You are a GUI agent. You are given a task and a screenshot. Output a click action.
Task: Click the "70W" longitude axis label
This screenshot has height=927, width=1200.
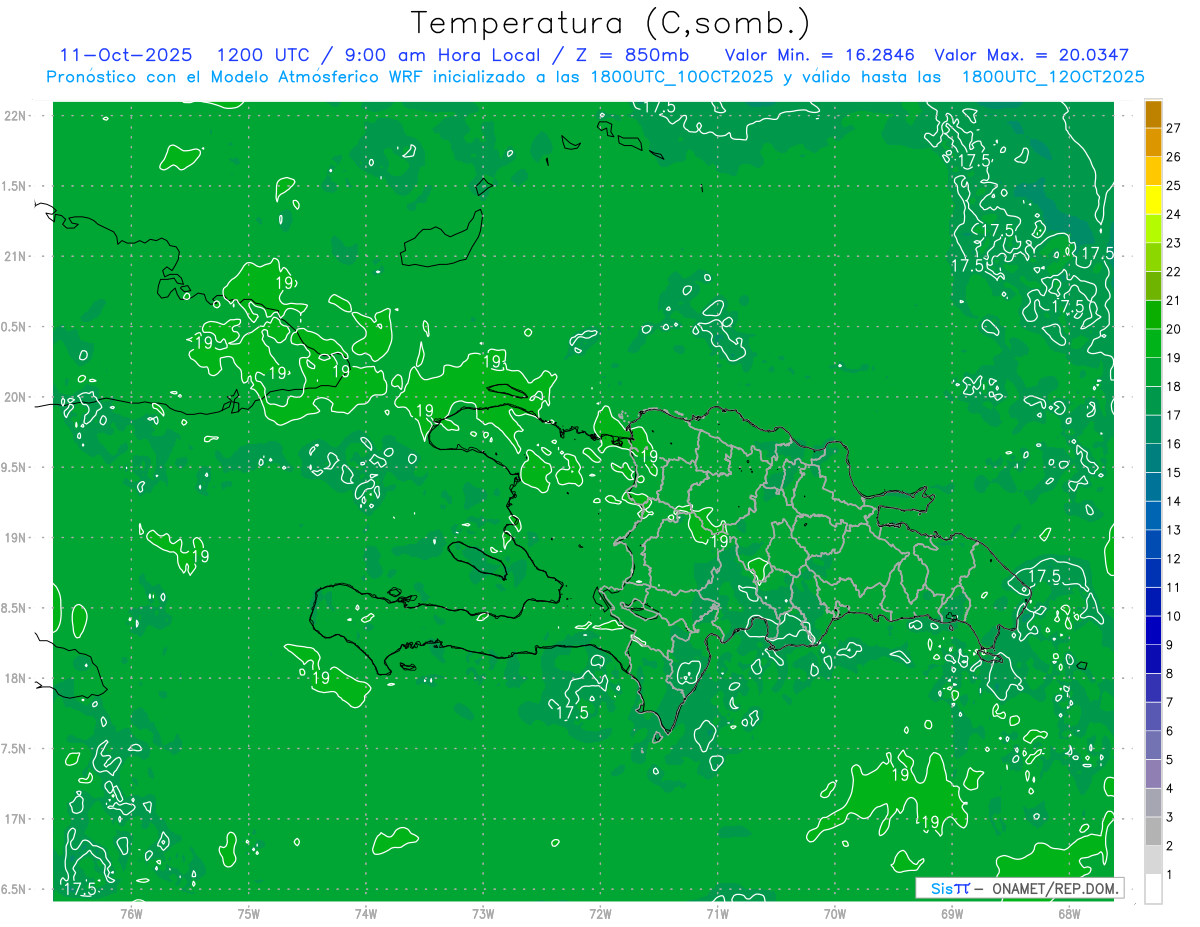(835, 913)
